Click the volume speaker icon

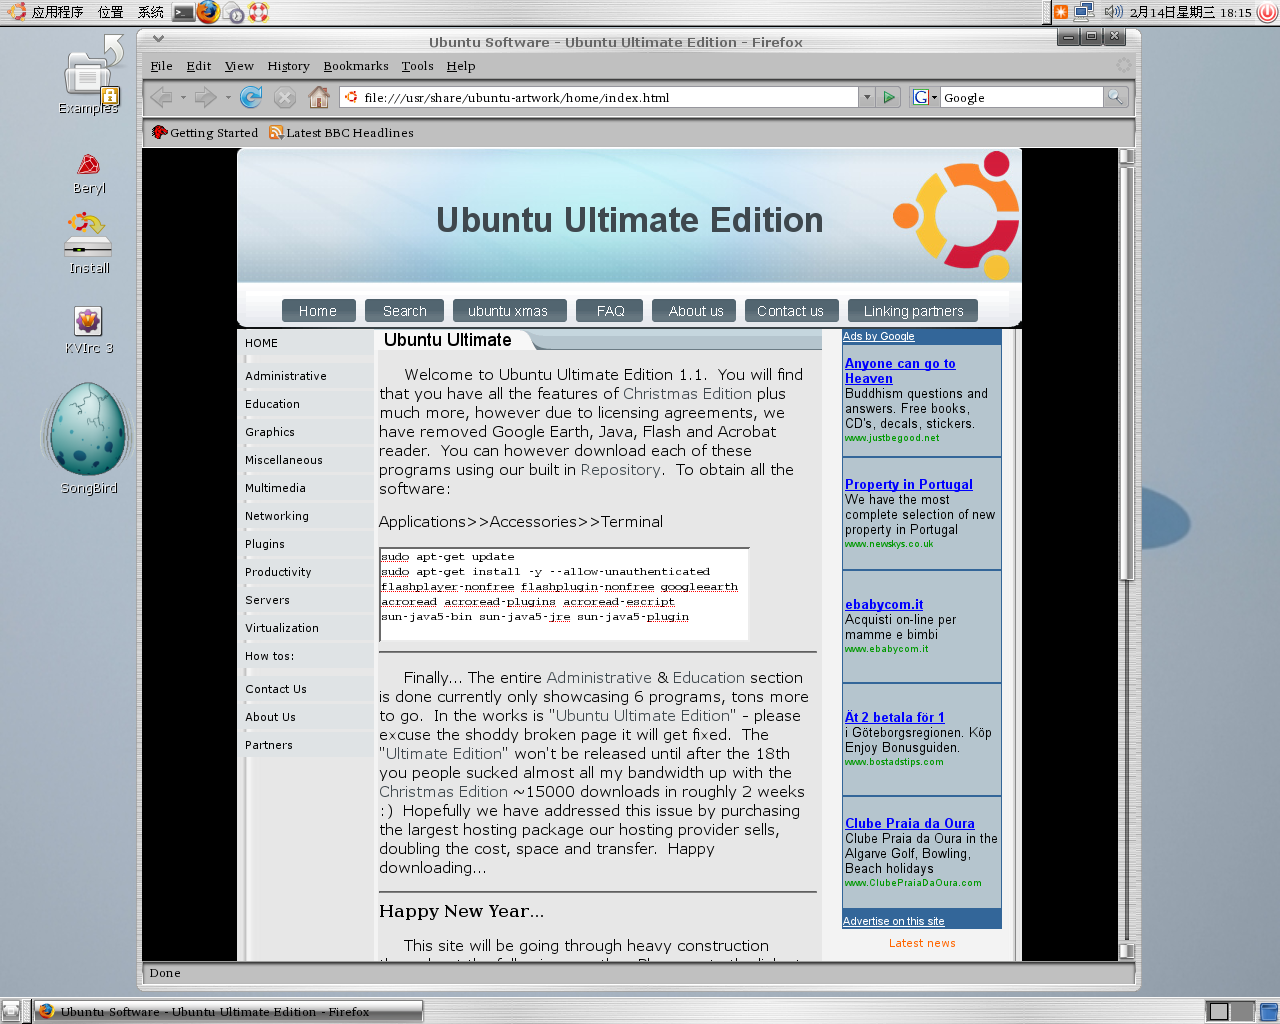click(1113, 12)
